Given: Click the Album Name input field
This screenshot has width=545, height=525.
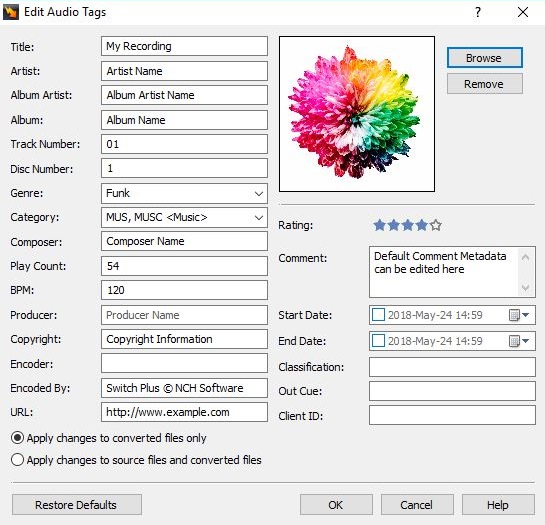Looking at the screenshot, I should [x=184, y=120].
